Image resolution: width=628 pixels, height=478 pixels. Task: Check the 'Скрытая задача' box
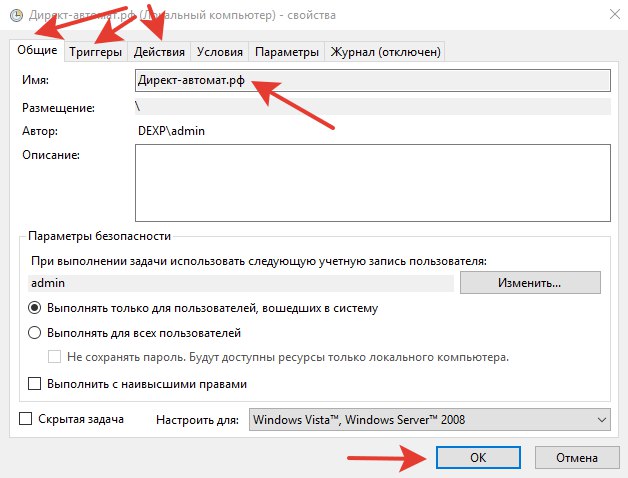point(26,419)
